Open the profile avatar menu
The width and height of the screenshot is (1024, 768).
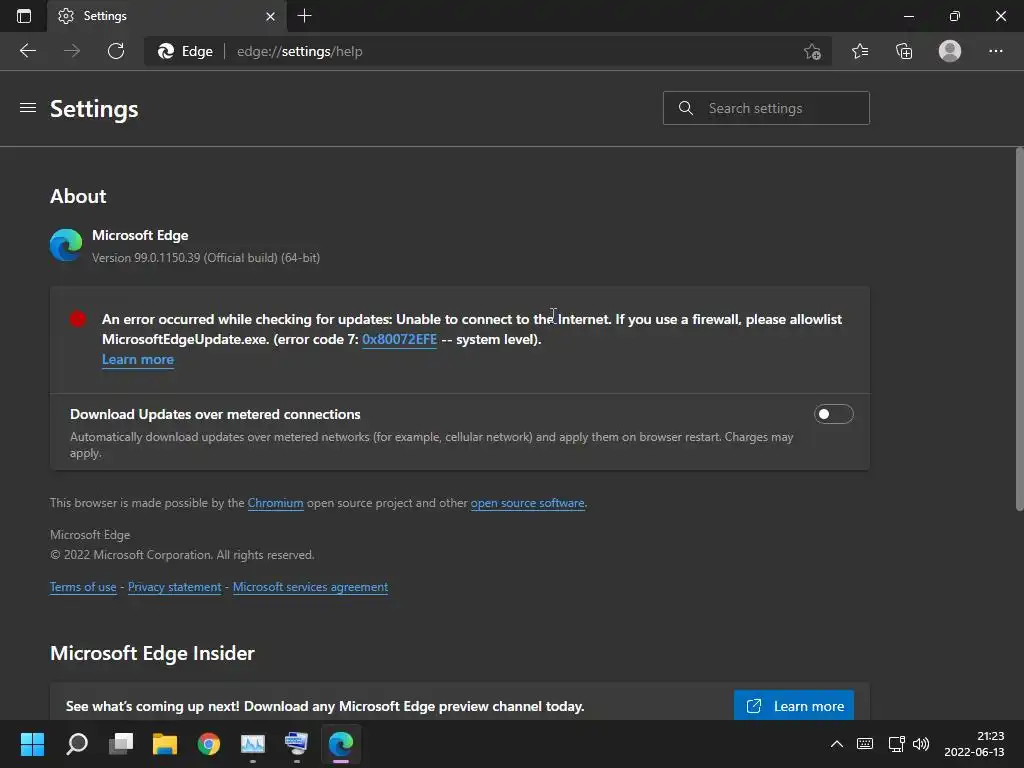click(950, 51)
